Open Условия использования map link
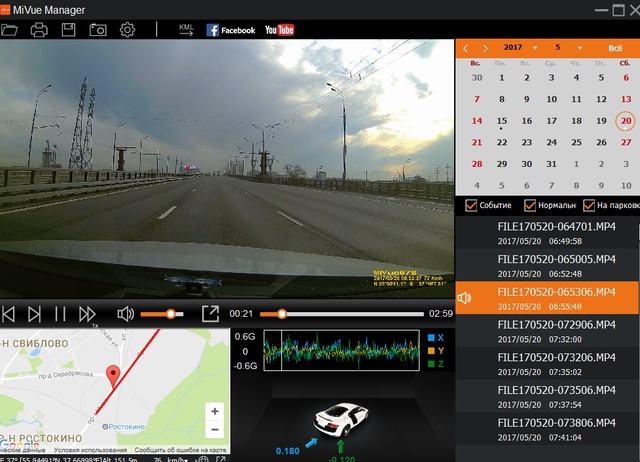 (x=90, y=450)
